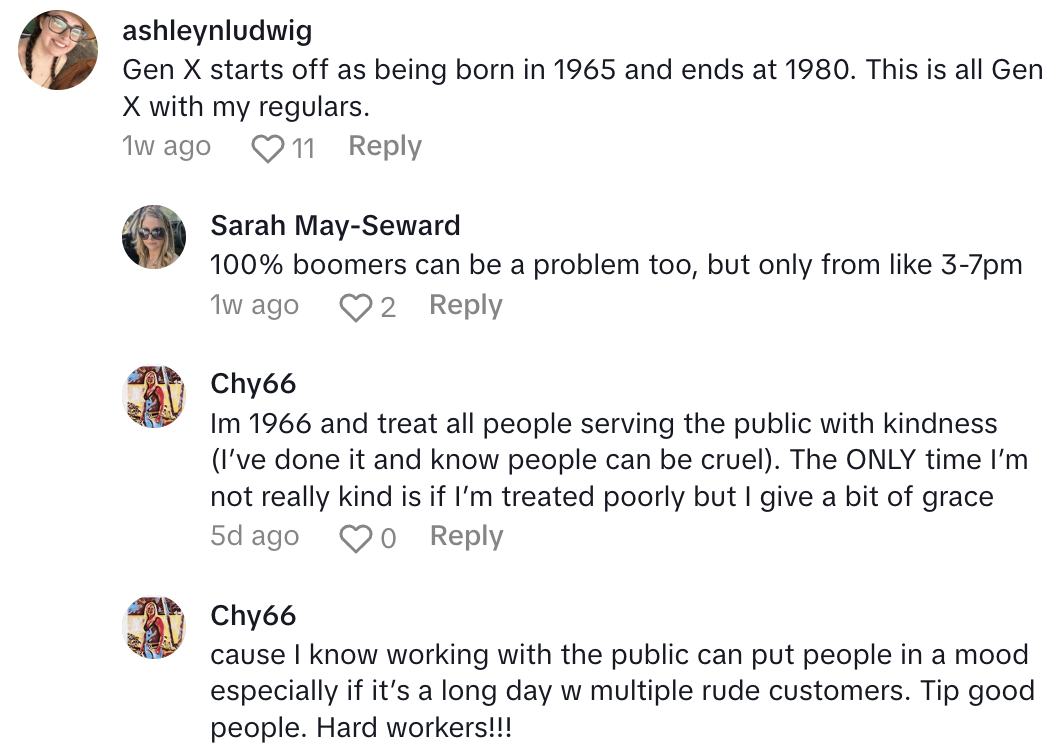
Task: Click Sarah May-Seward's avatar photo
Action: [x=154, y=237]
